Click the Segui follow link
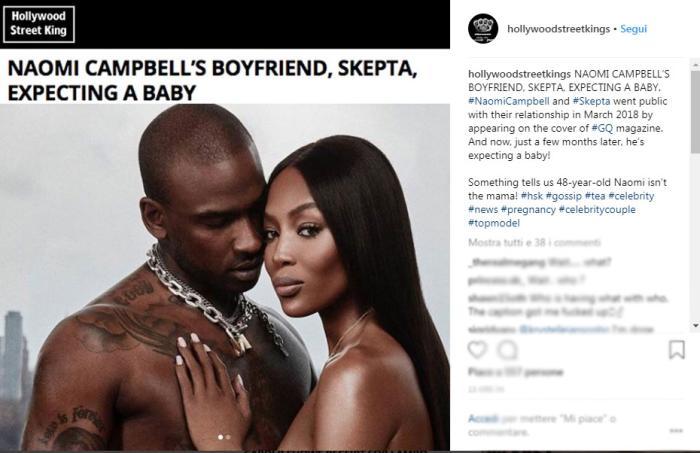The width and height of the screenshot is (700, 453). pos(633,29)
